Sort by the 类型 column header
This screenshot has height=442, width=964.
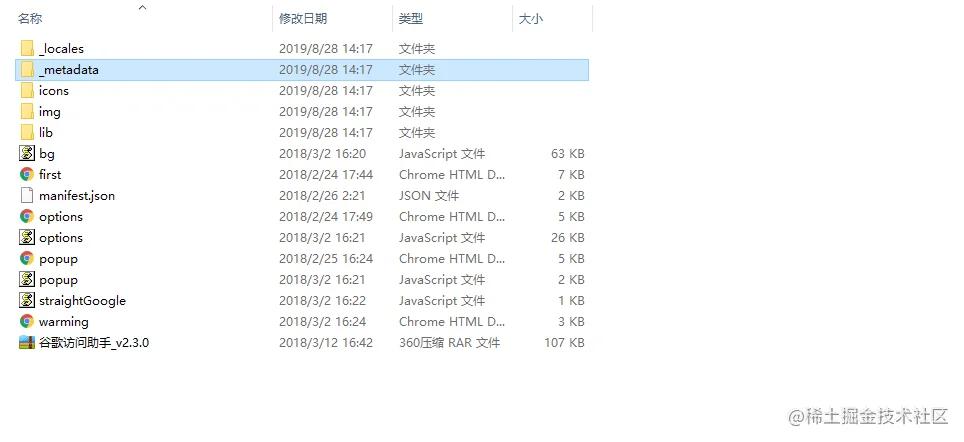411,18
